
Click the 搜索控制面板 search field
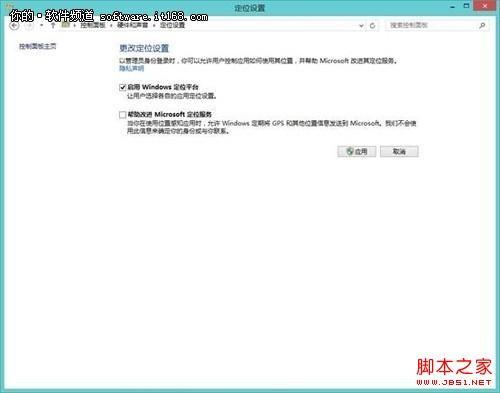click(432, 25)
